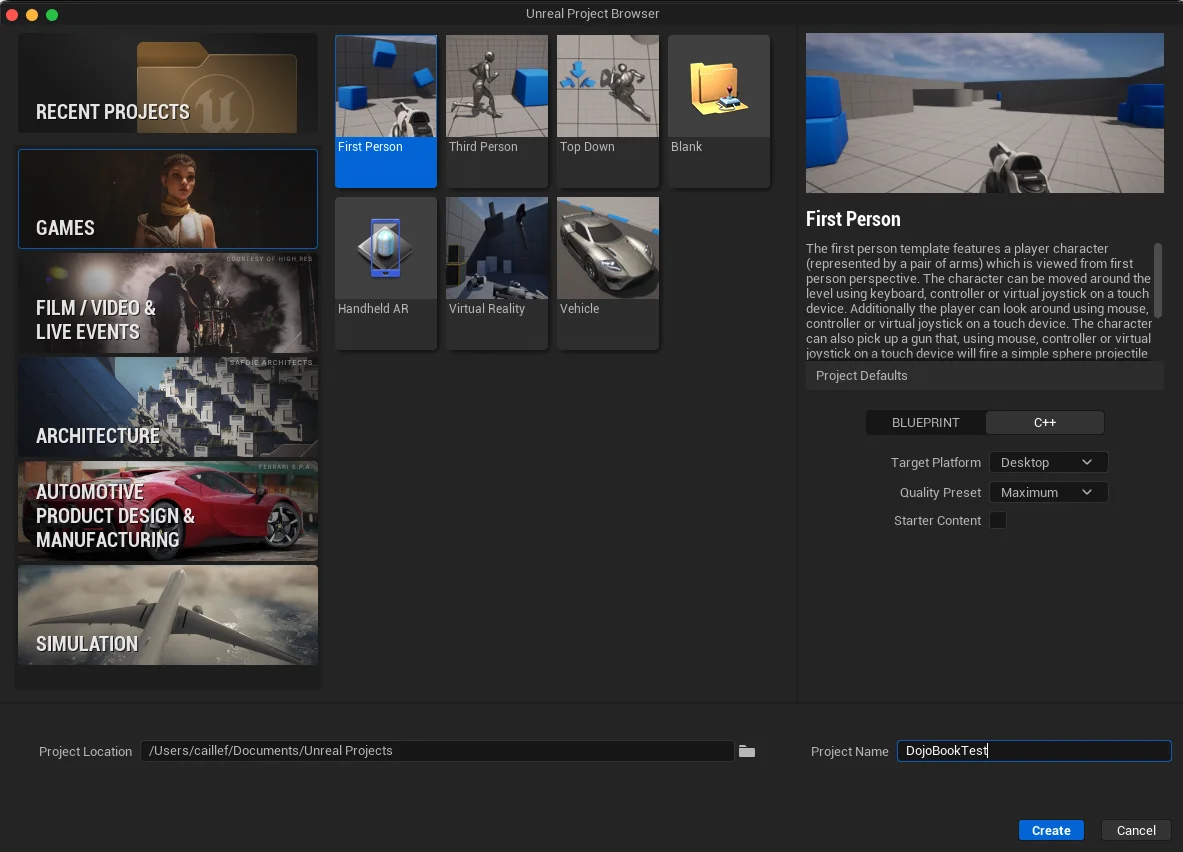Click the Create button
1183x852 pixels.
coord(1051,830)
